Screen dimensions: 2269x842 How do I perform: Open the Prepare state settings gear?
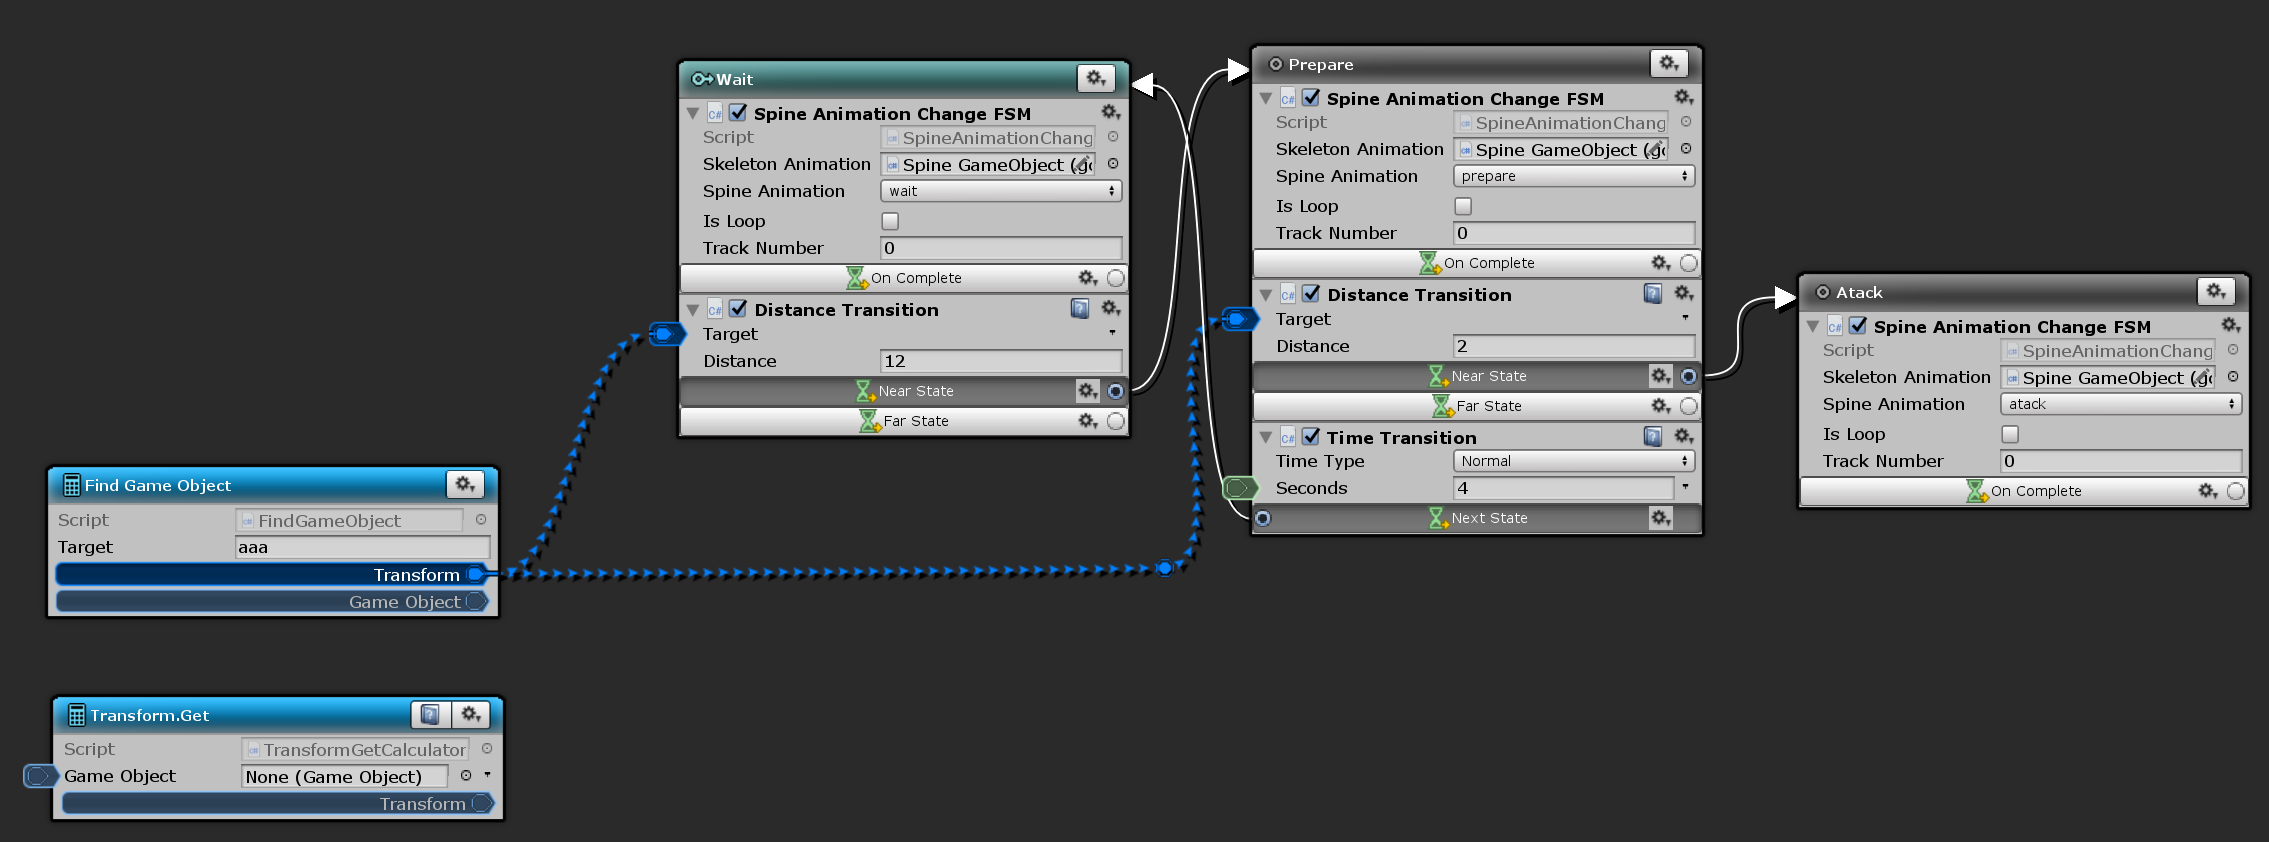(x=1668, y=63)
